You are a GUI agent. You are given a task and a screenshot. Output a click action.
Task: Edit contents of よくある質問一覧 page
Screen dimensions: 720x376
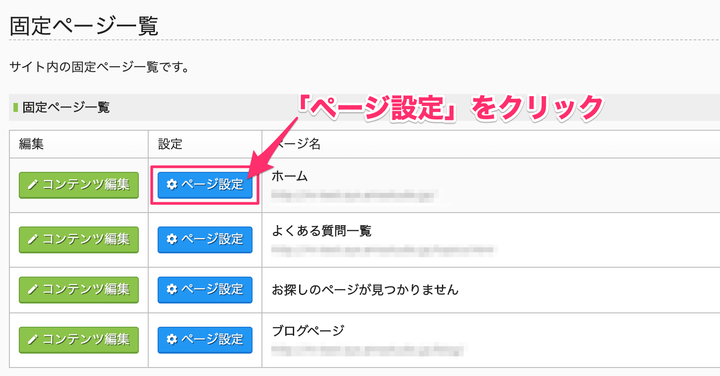[79, 240]
